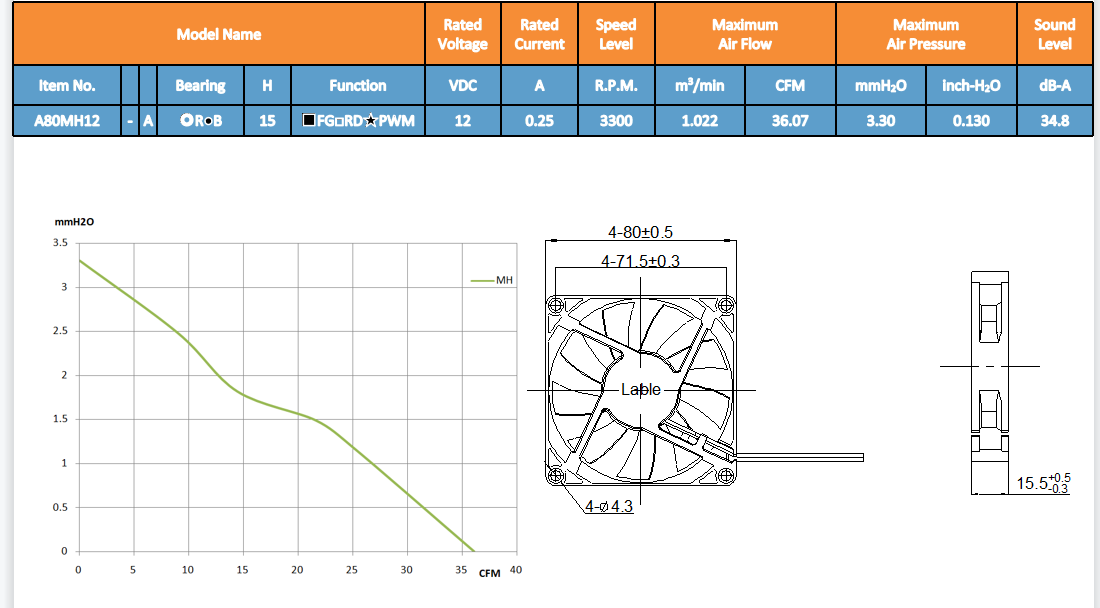Click the 4-ø4.3 hole dimension label

coord(609,506)
